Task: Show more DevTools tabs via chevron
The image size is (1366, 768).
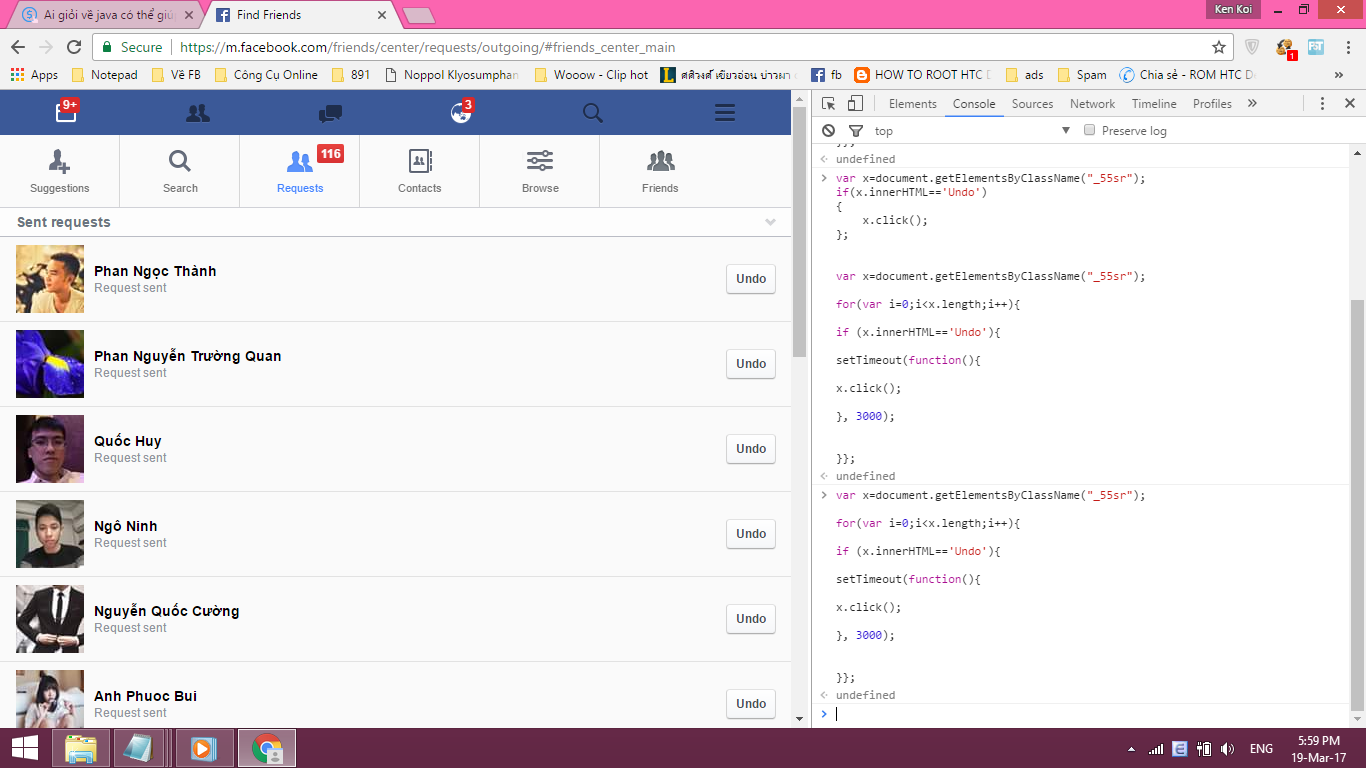Action: [1251, 104]
